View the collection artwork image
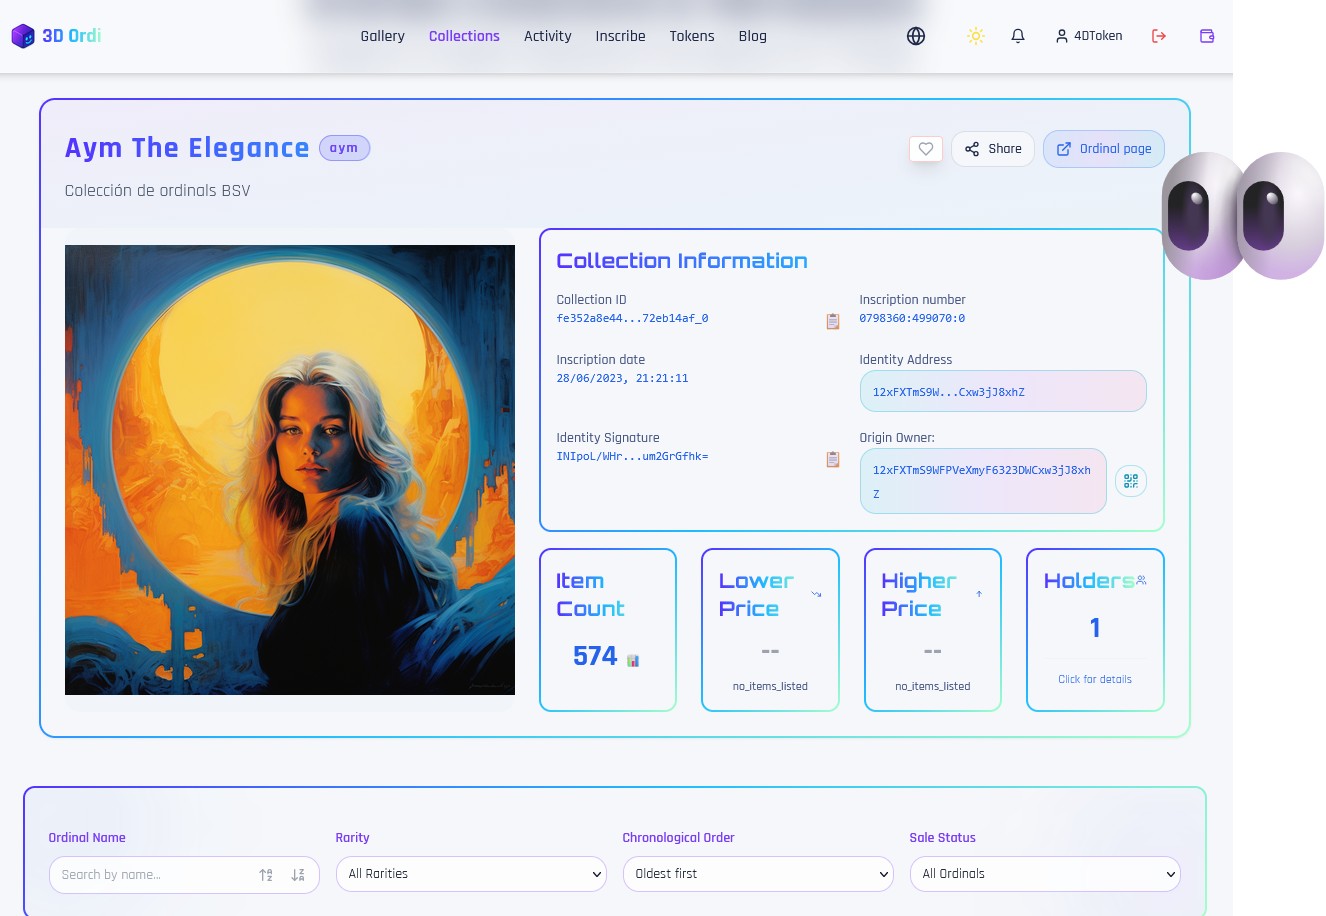 pyautogui.click(x=290, y=470)
